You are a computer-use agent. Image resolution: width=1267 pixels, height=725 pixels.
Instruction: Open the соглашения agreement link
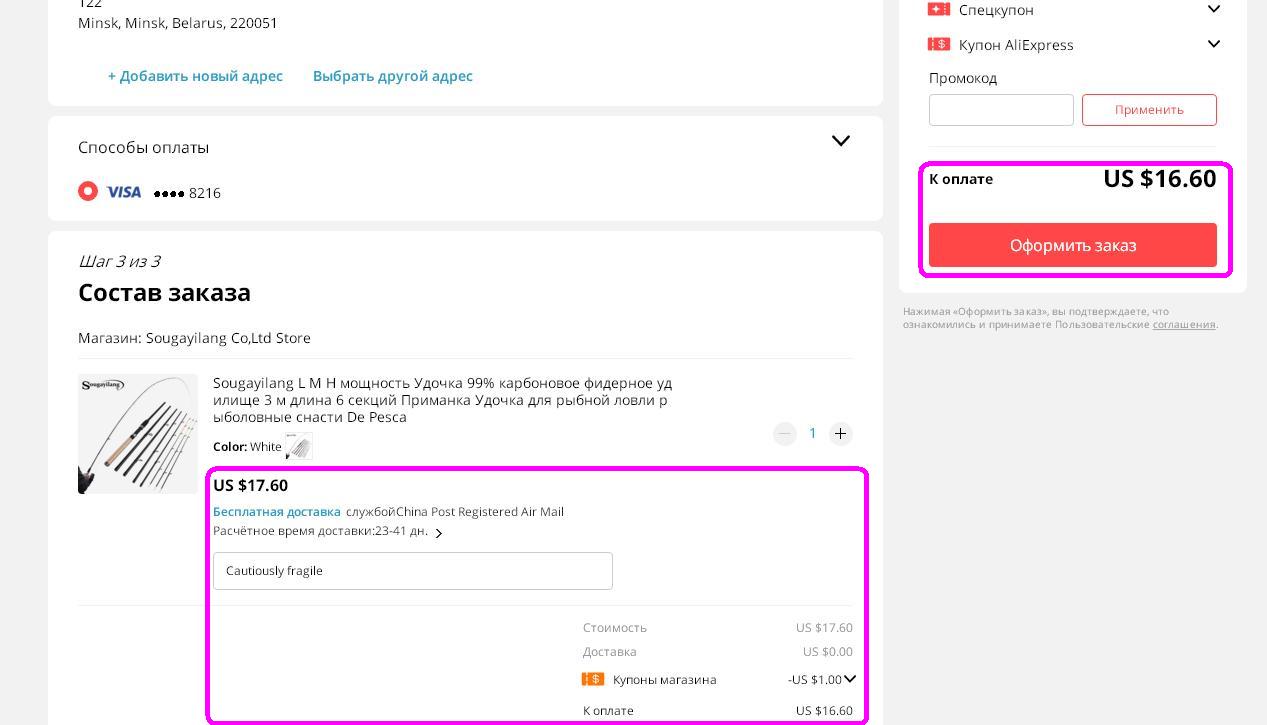[x=1183, y=324]
